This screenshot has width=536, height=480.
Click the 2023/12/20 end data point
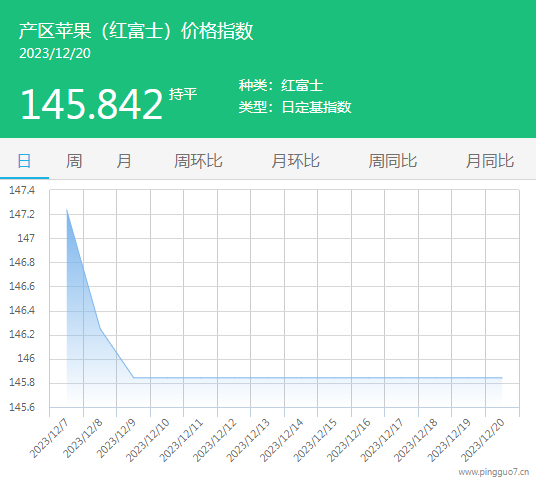coord(502,378)
